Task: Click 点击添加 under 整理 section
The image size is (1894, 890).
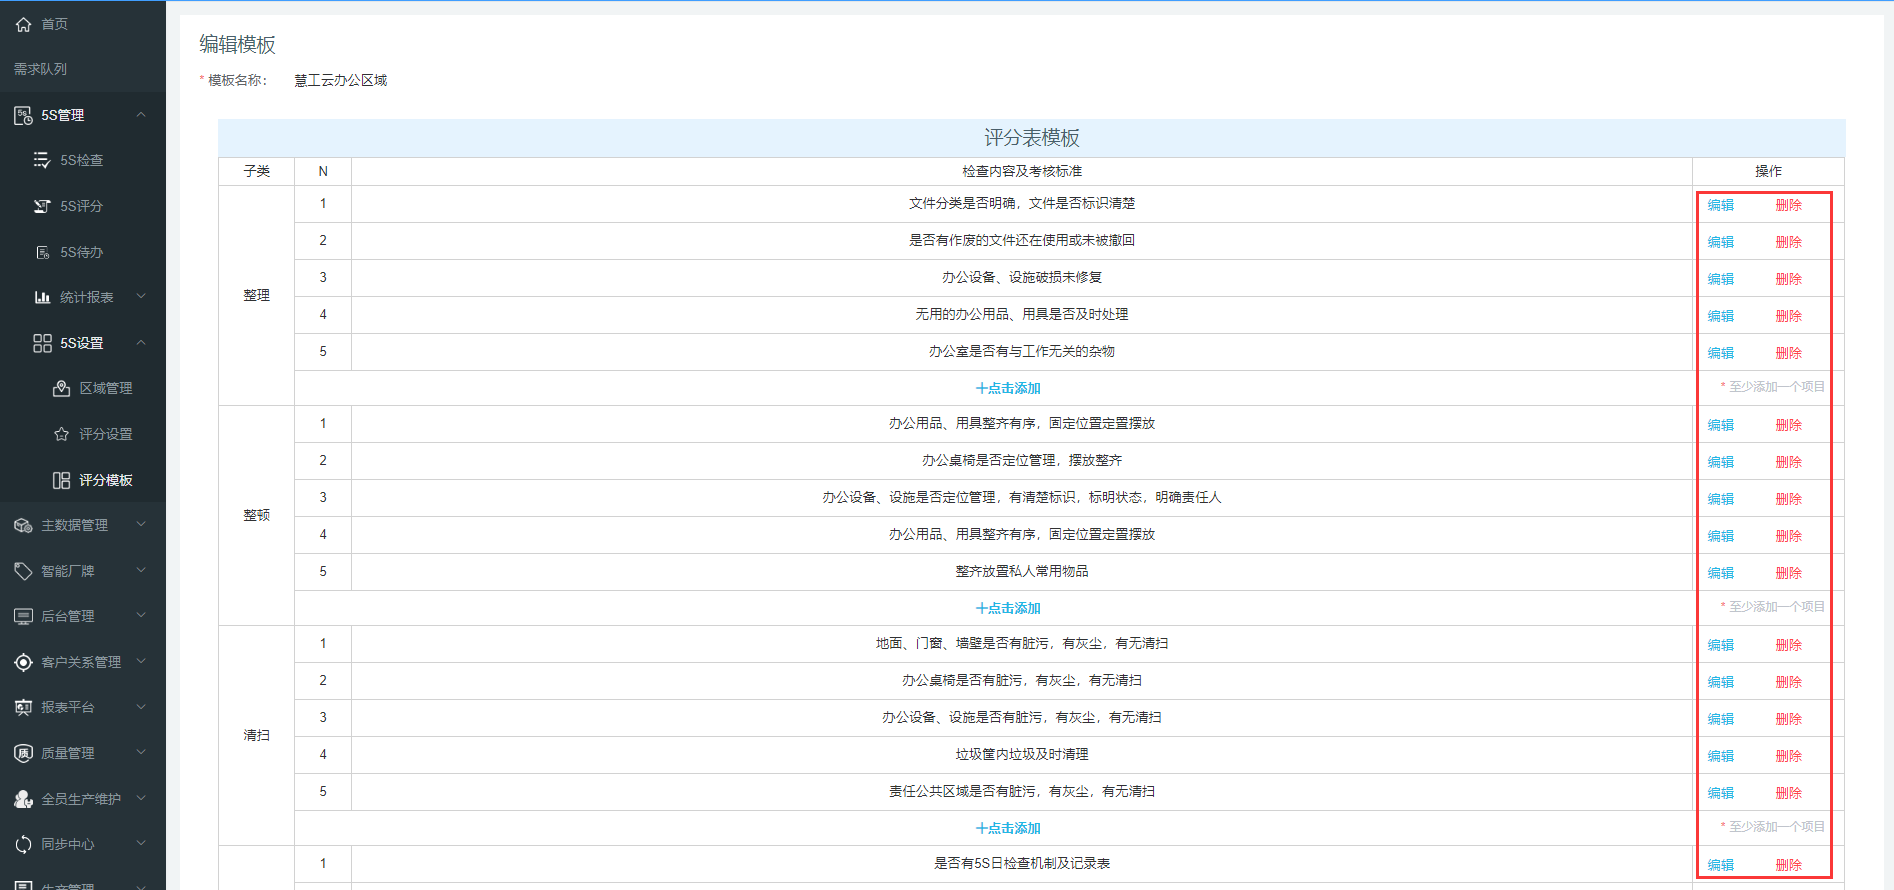Action: (x=1008, y=388)
